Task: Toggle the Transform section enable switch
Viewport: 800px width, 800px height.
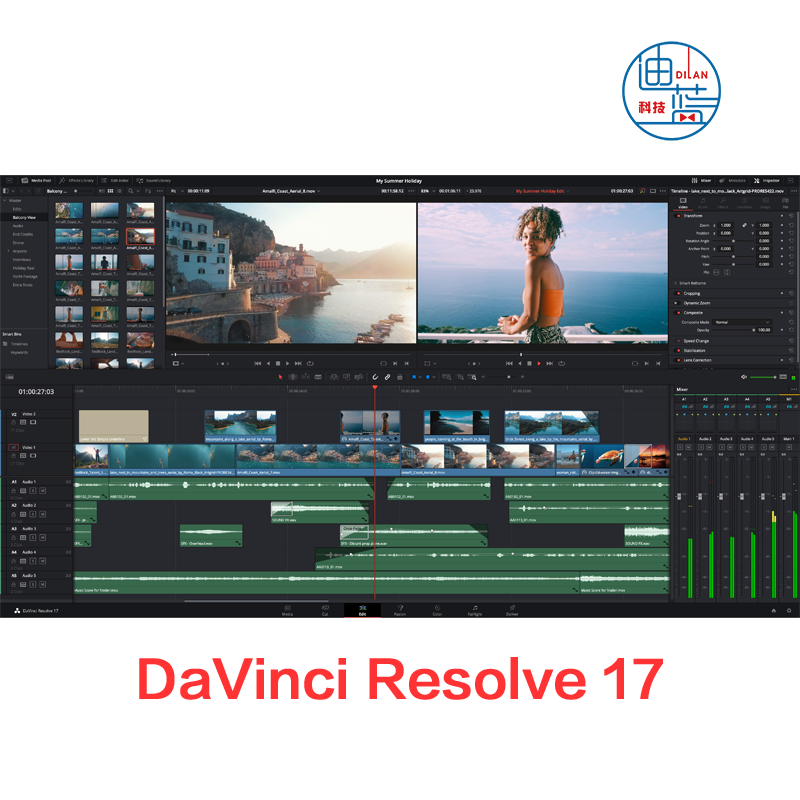Action: (678, 216)
